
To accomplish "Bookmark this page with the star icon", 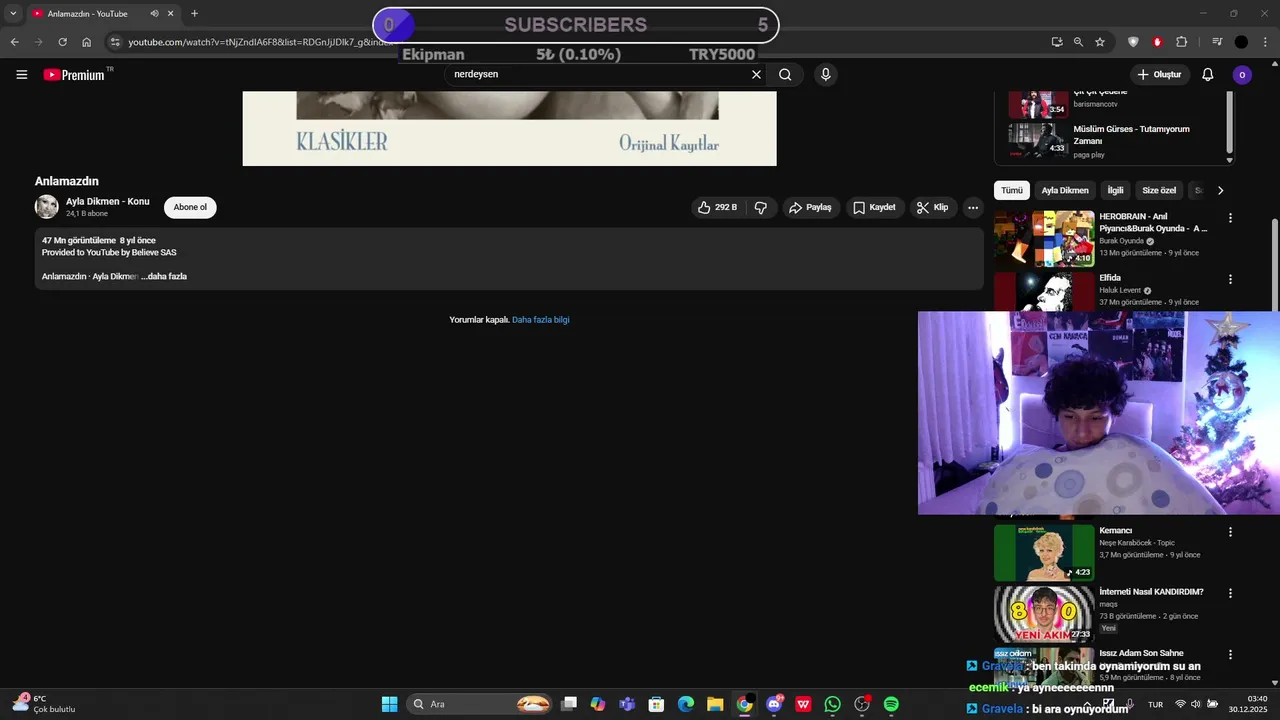I will pos(1100,42).
